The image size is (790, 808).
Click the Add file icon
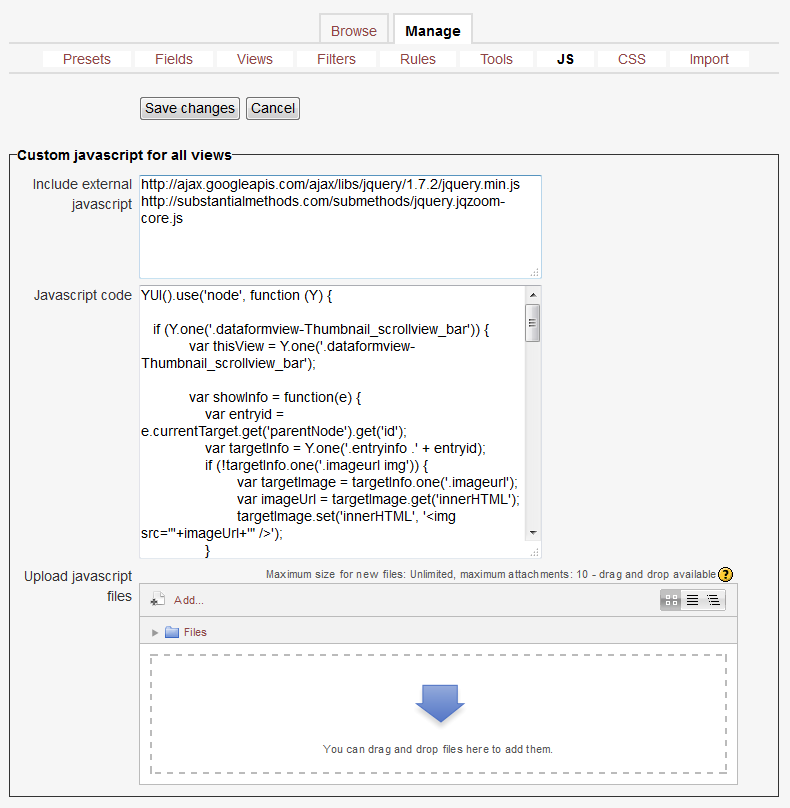tap(157, 600)
